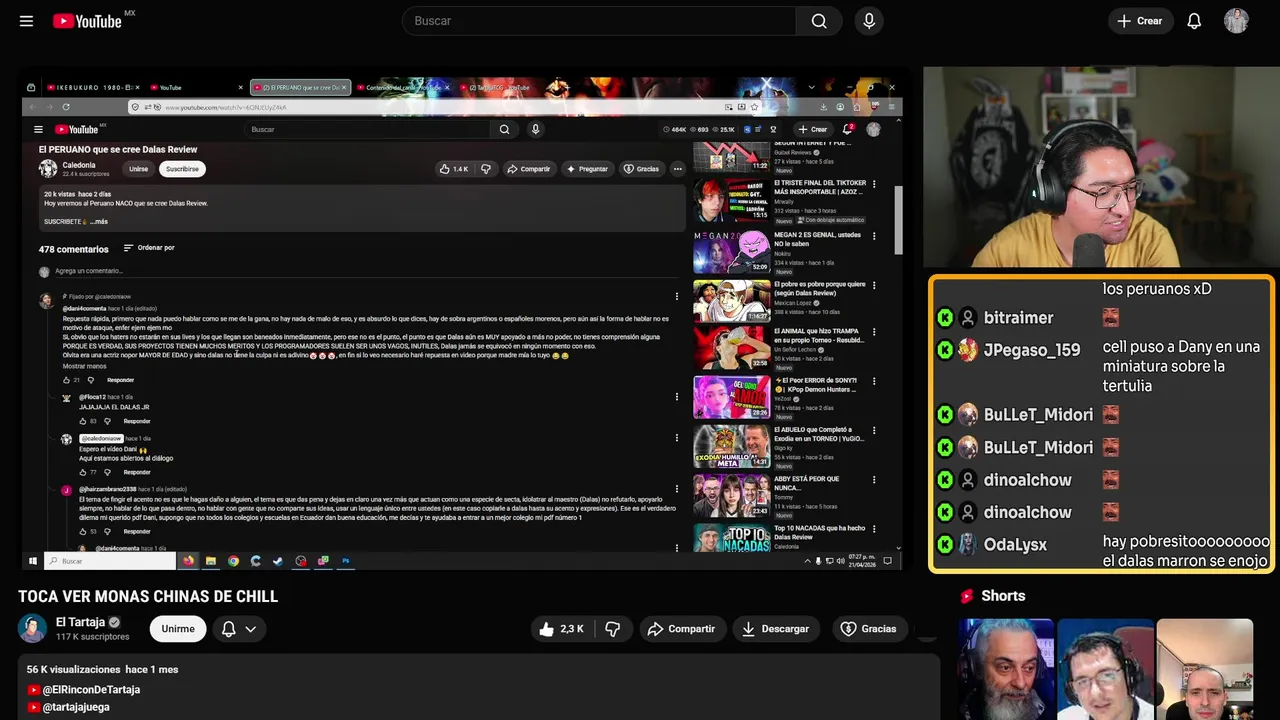Open the Top 10 NACADAS suggested video thumbnail

[x=732, y=538]
